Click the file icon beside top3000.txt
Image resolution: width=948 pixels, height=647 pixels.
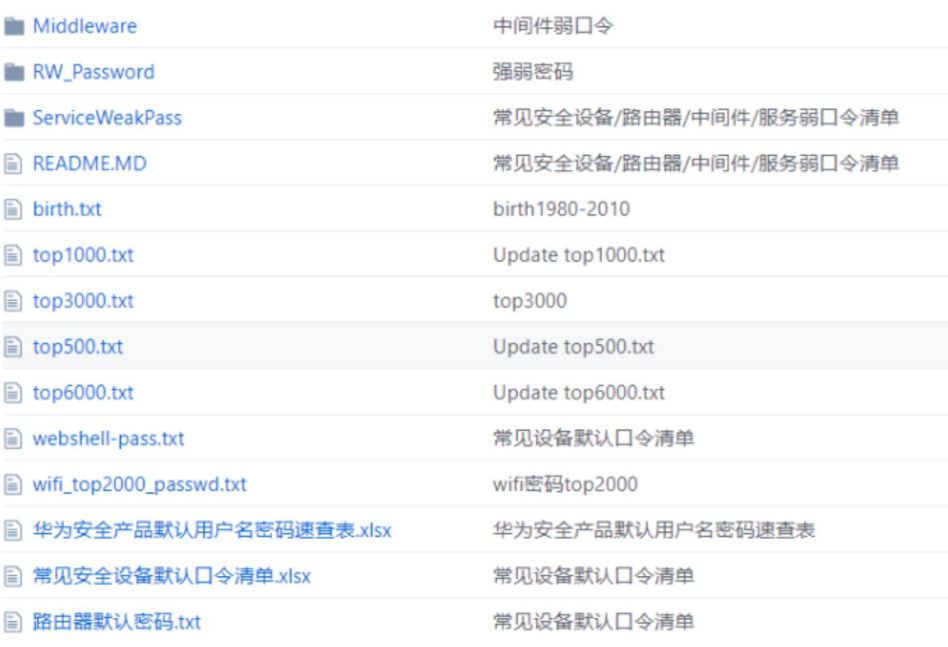click(13, 301)
